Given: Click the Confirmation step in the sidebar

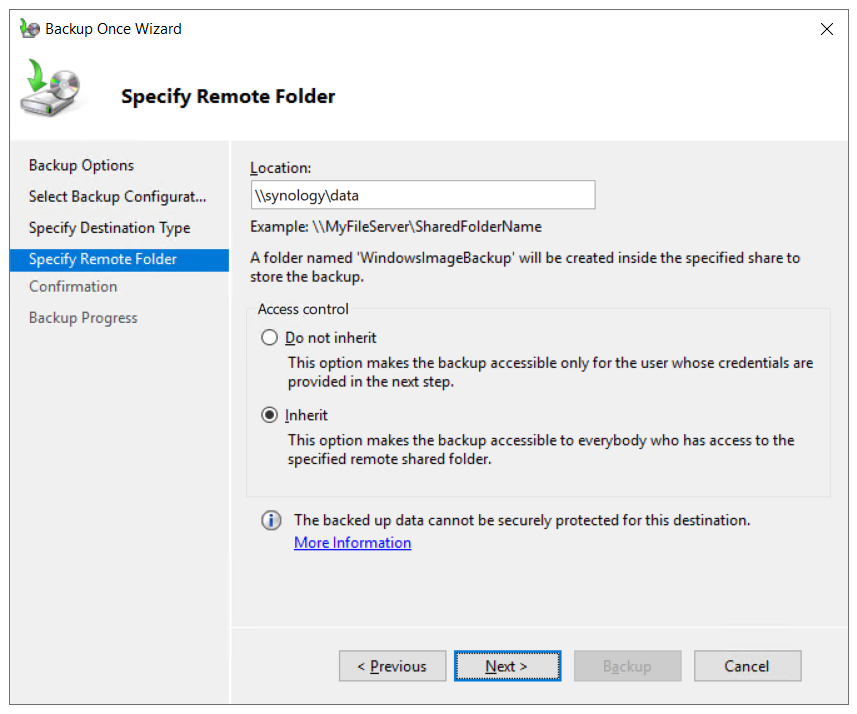Looking at the screenshot, I should [73, 287].
